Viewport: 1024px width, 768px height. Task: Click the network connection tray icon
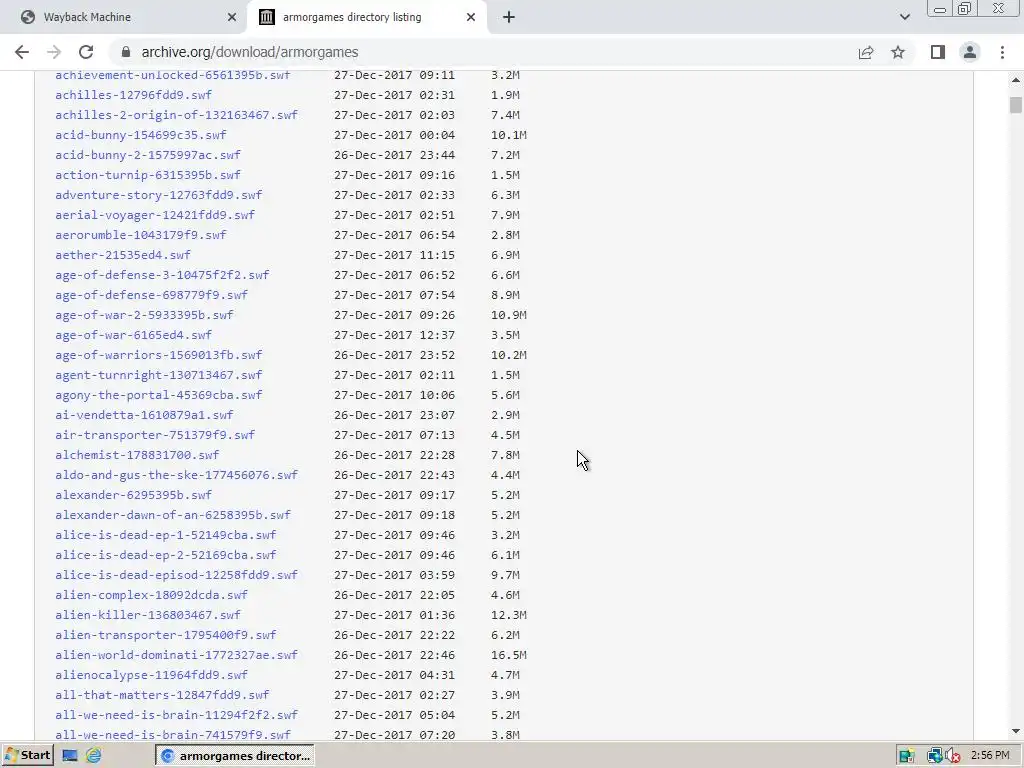pos(935,756)
